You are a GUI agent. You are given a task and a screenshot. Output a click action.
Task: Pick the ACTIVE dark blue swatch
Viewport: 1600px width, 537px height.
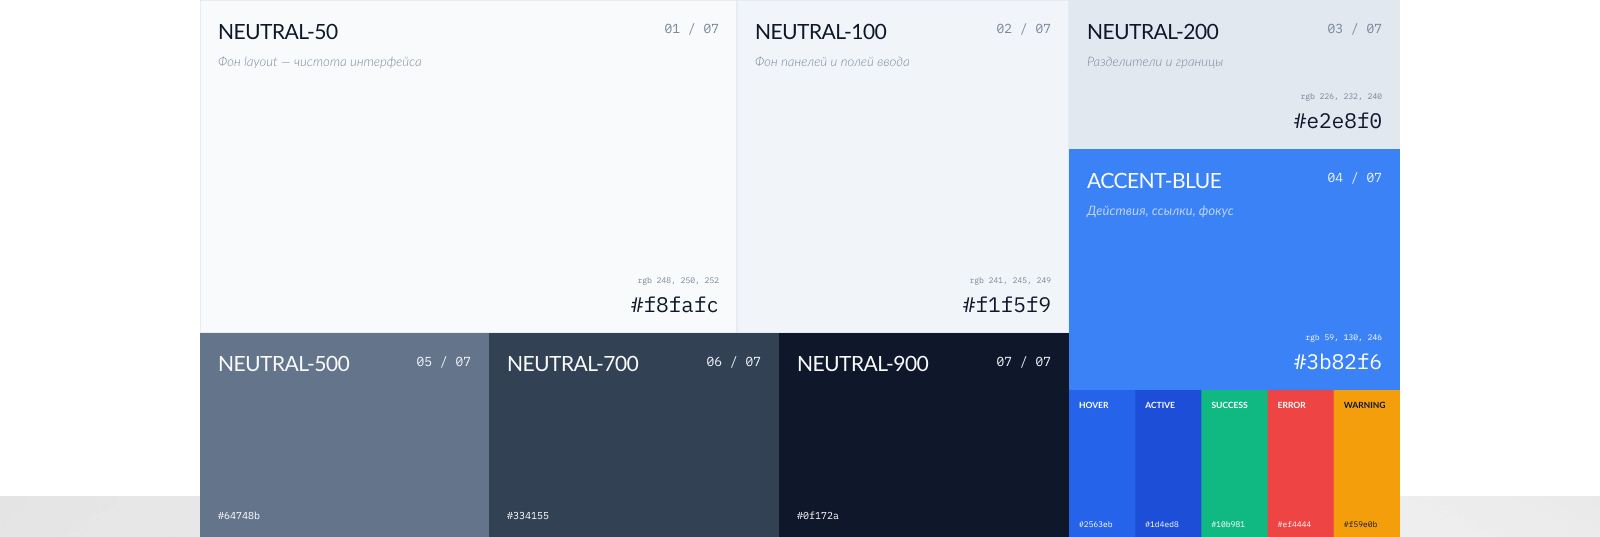point(1168,464)
